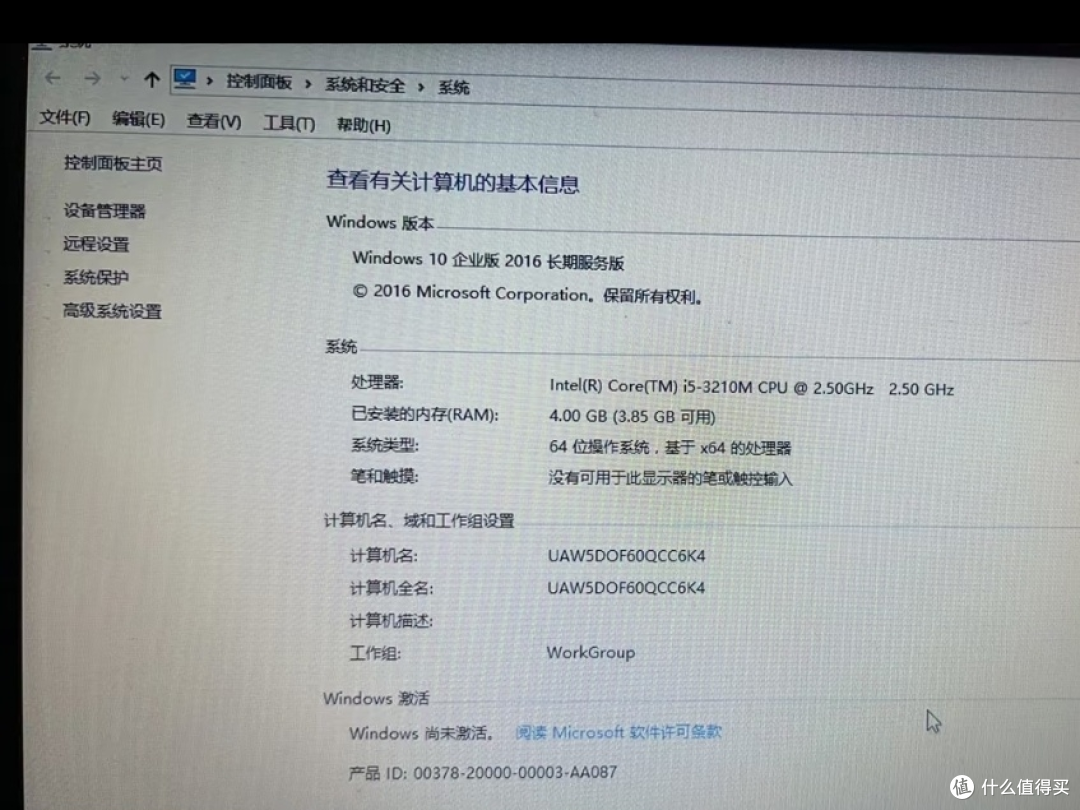The width and height of the screenshot is (1080, 810).
Task: Select 系统和安全 in the breadcrumb path
Action: click(364, 85)
